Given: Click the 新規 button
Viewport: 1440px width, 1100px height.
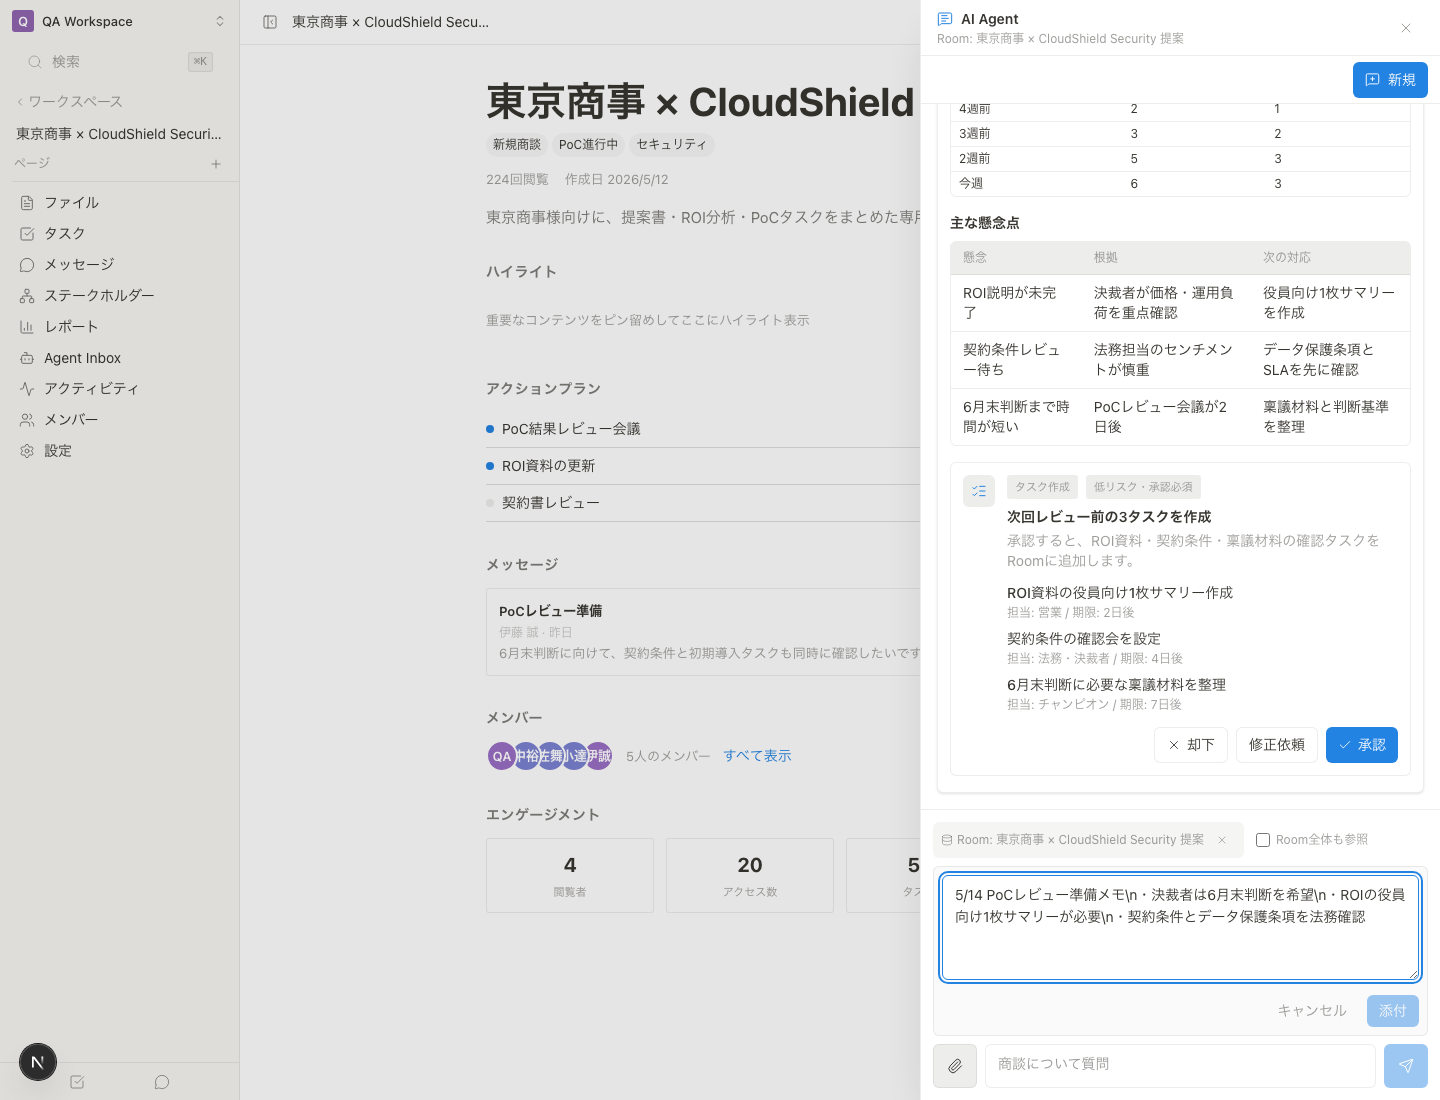Looking at the screenshot, I should pyautogui.click(x=1390, y=80).
